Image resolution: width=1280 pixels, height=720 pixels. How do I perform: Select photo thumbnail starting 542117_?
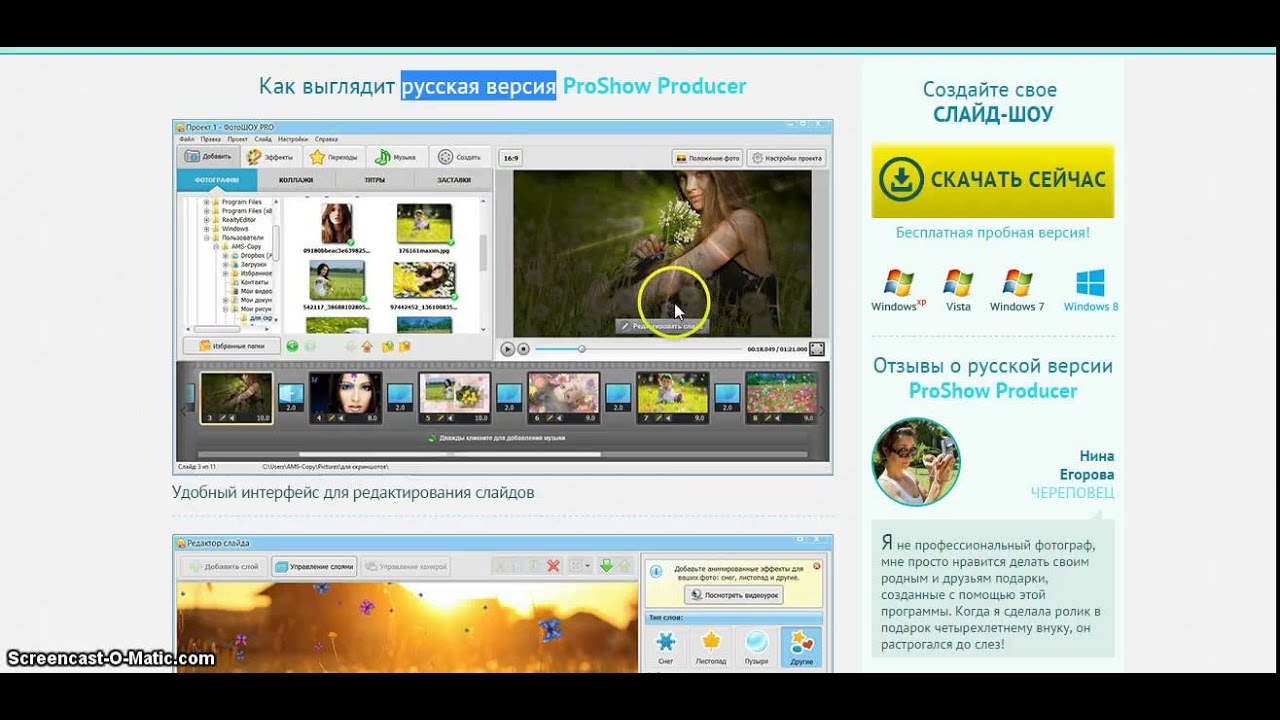click(x=337, y=281)
